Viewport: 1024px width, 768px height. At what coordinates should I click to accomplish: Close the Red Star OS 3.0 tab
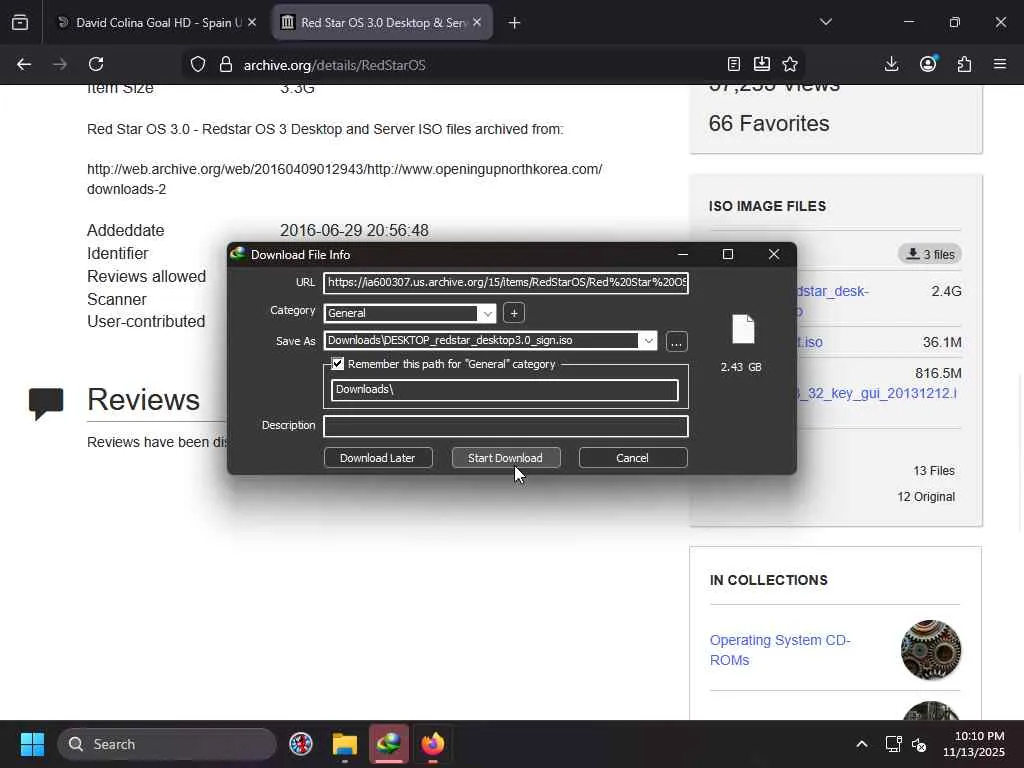click(x=477, y=23)
